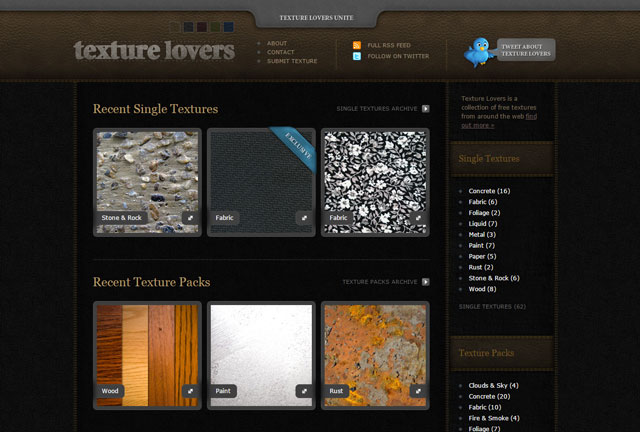Select the Fire & Smoke (4) pack category
This screenshot has height=432, width=640.
(x=494, y=418)
